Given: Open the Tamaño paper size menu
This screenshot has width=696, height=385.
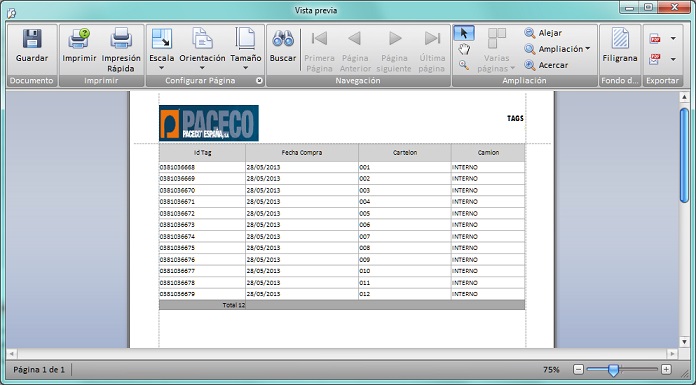Looking at the screenshot, I should (245, 49).
